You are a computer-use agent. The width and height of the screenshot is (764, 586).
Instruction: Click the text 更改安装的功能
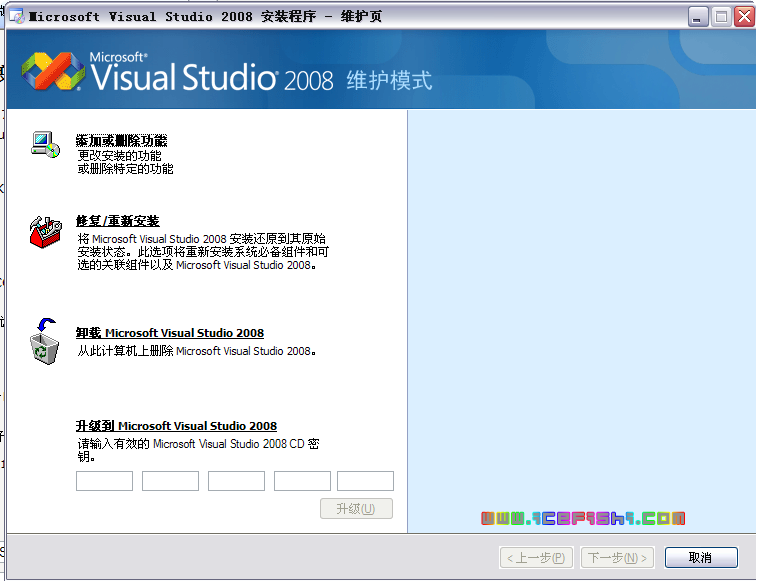click(x=119, y=156)
